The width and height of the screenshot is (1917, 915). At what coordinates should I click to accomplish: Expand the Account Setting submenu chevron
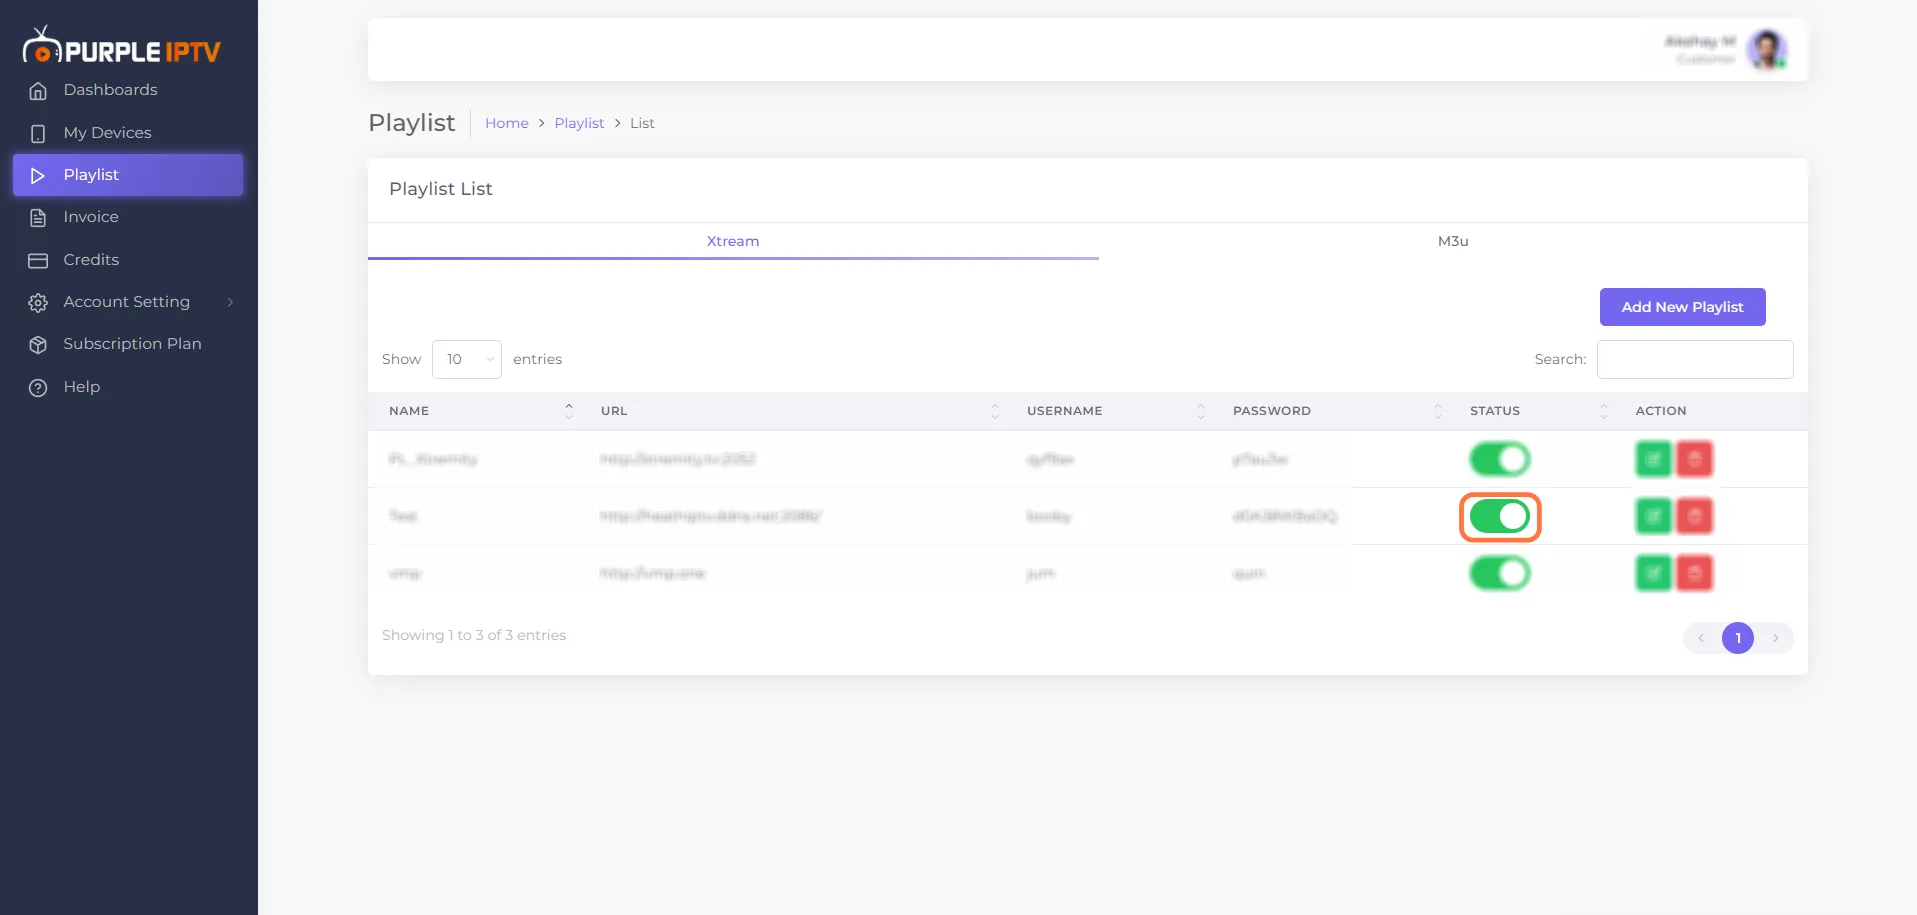pyautogui.click(x=230, y=302)
